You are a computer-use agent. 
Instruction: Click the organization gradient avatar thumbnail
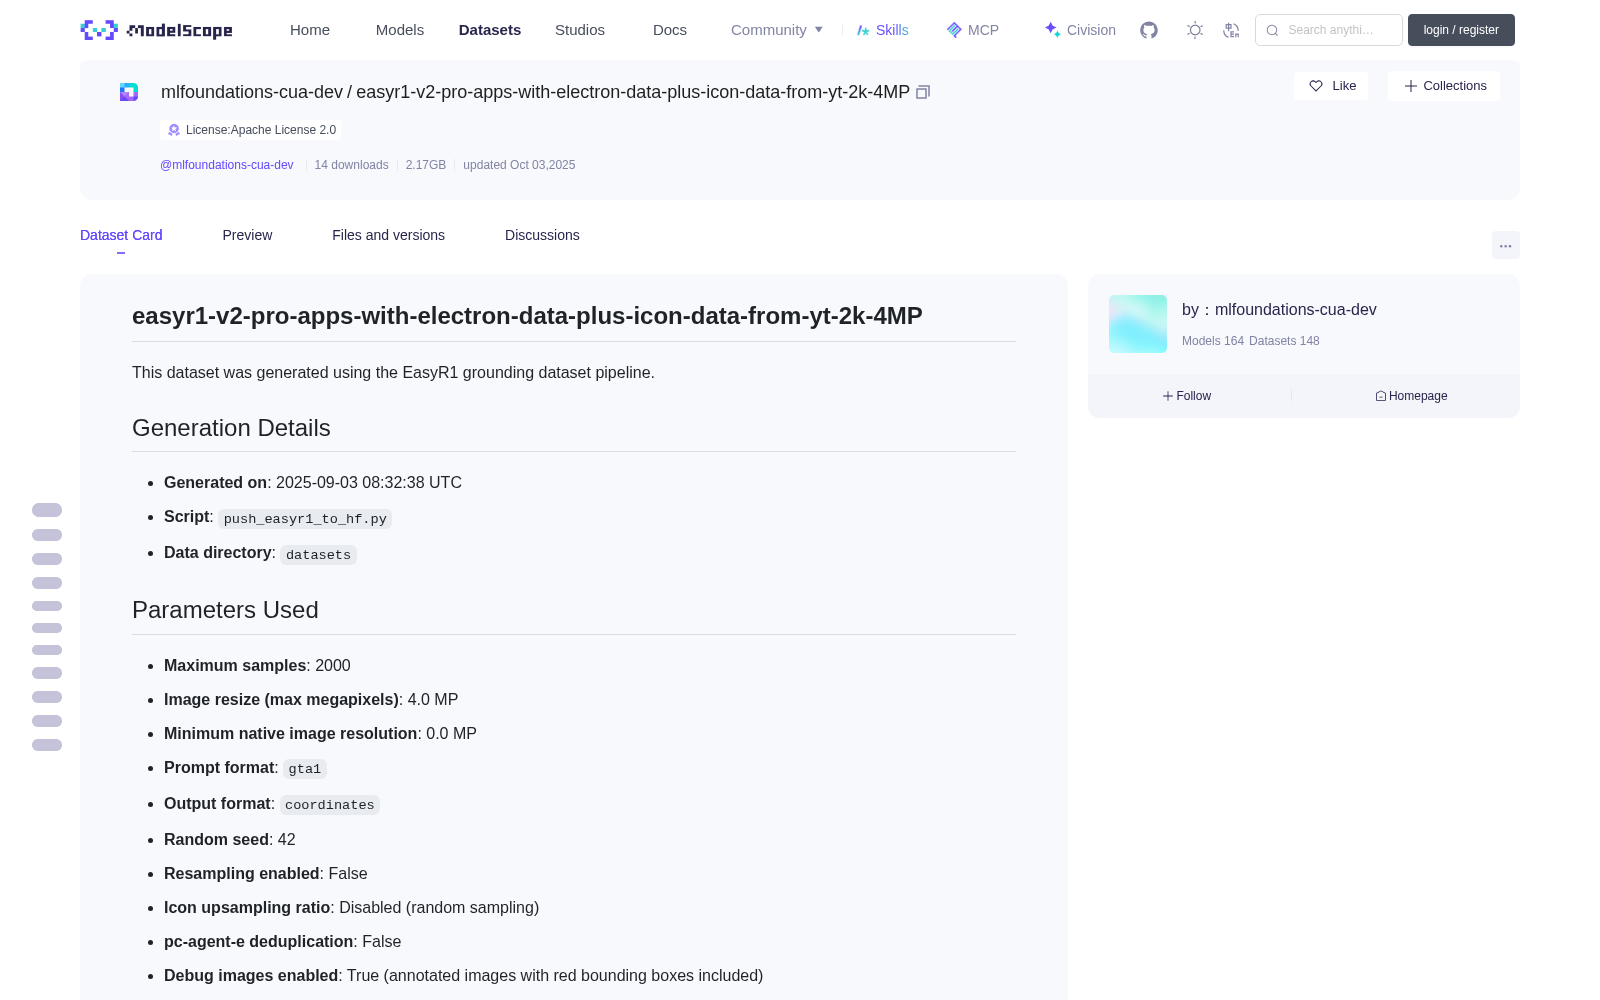click(1138, 324)
